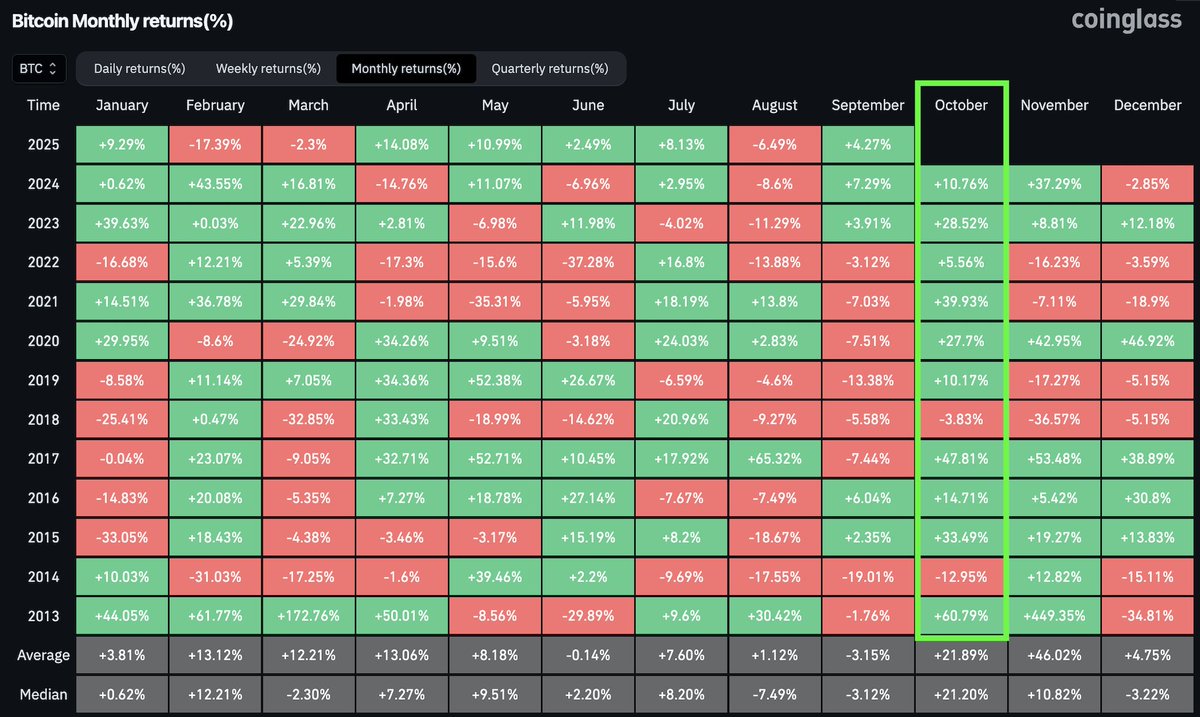Select the 2014 row label
The image size is (1200, 717).
(x=43, y=576)
